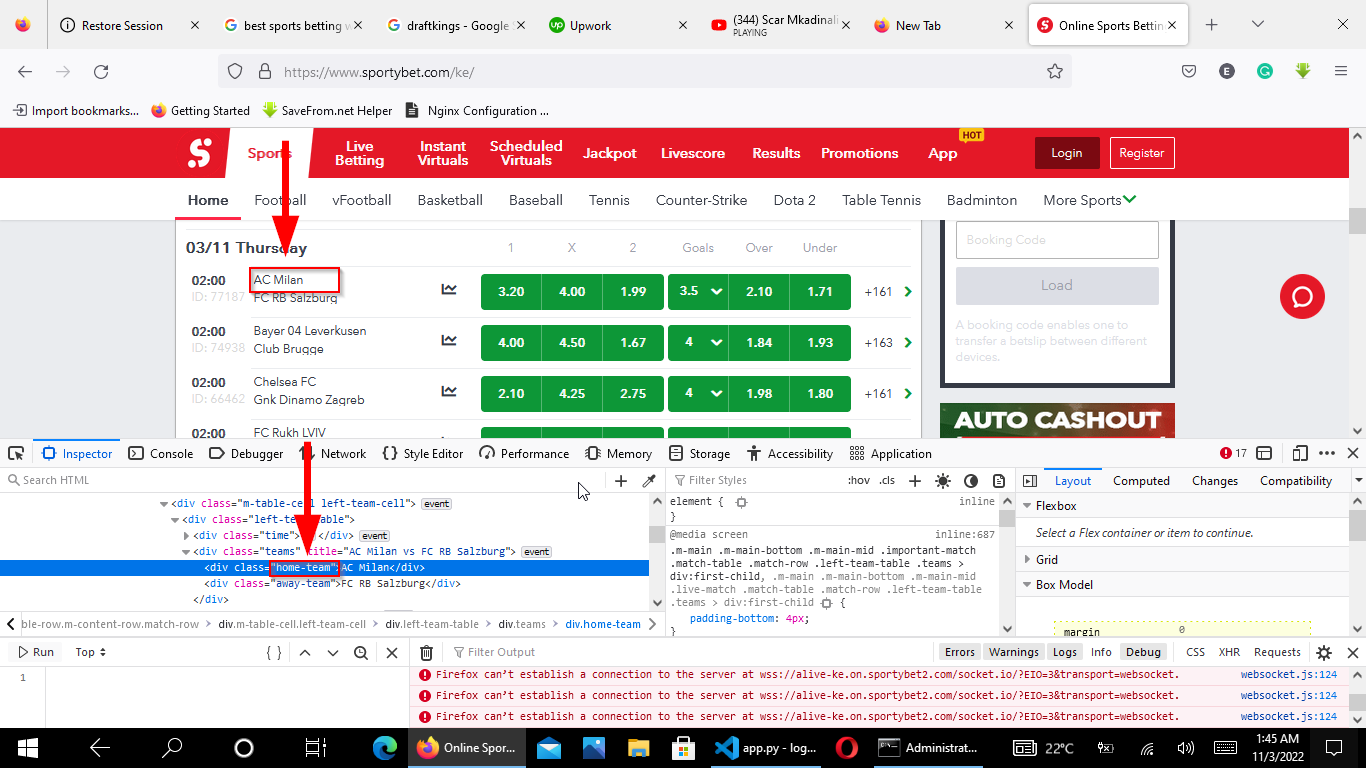Collapse the three-pane inspector sidebar
This screenshot has height=768, width=1366.
[1029, 481]
